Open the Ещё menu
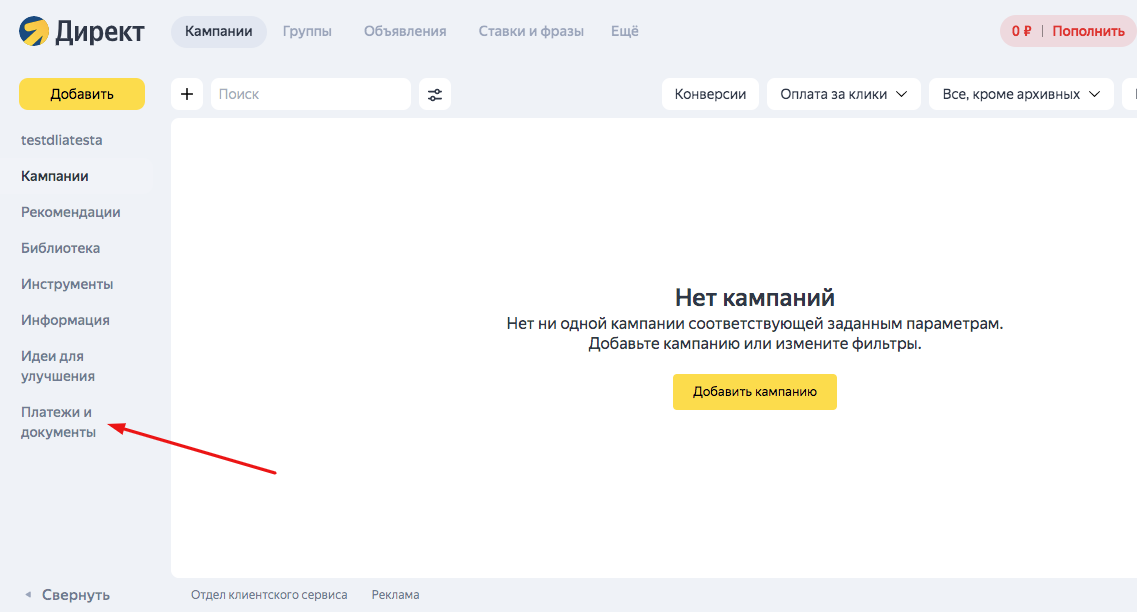This screenshot has height=612, width=1137. pos(625,31)
